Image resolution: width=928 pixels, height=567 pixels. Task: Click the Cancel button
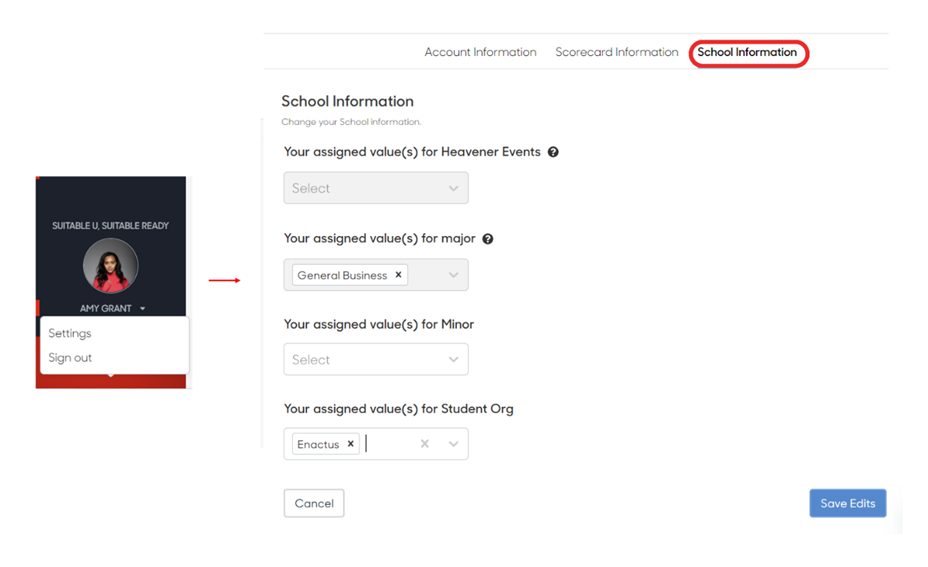click(314, 503)
